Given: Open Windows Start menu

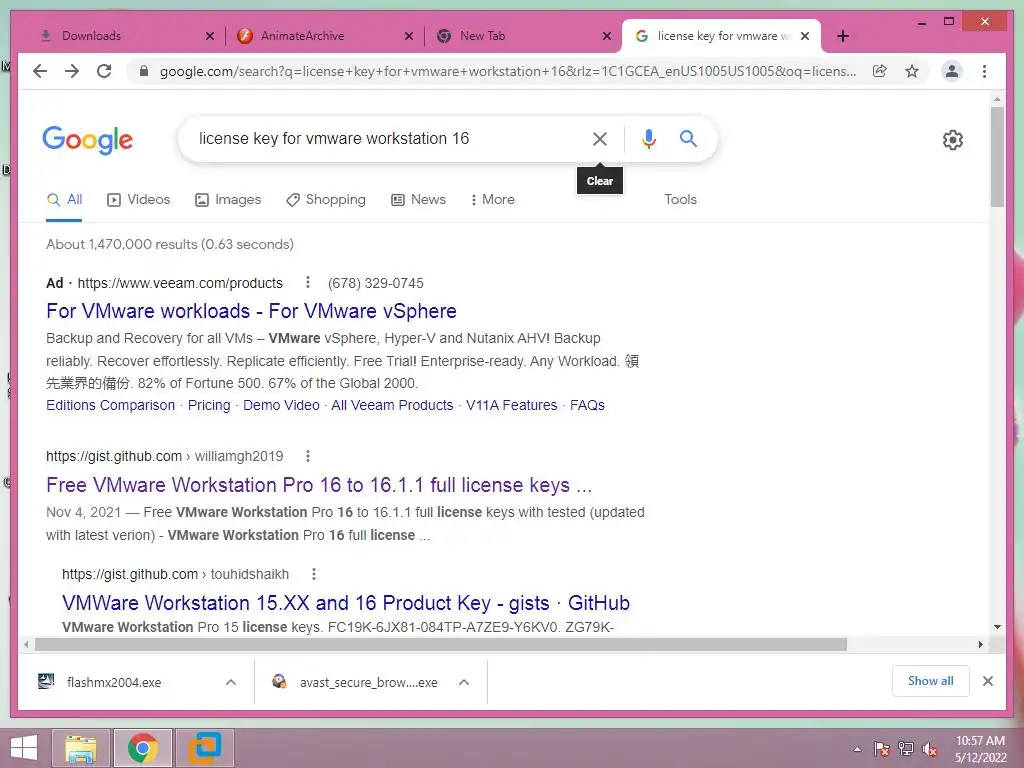Looking at the screenshot, I should click(x=24, y=748).
